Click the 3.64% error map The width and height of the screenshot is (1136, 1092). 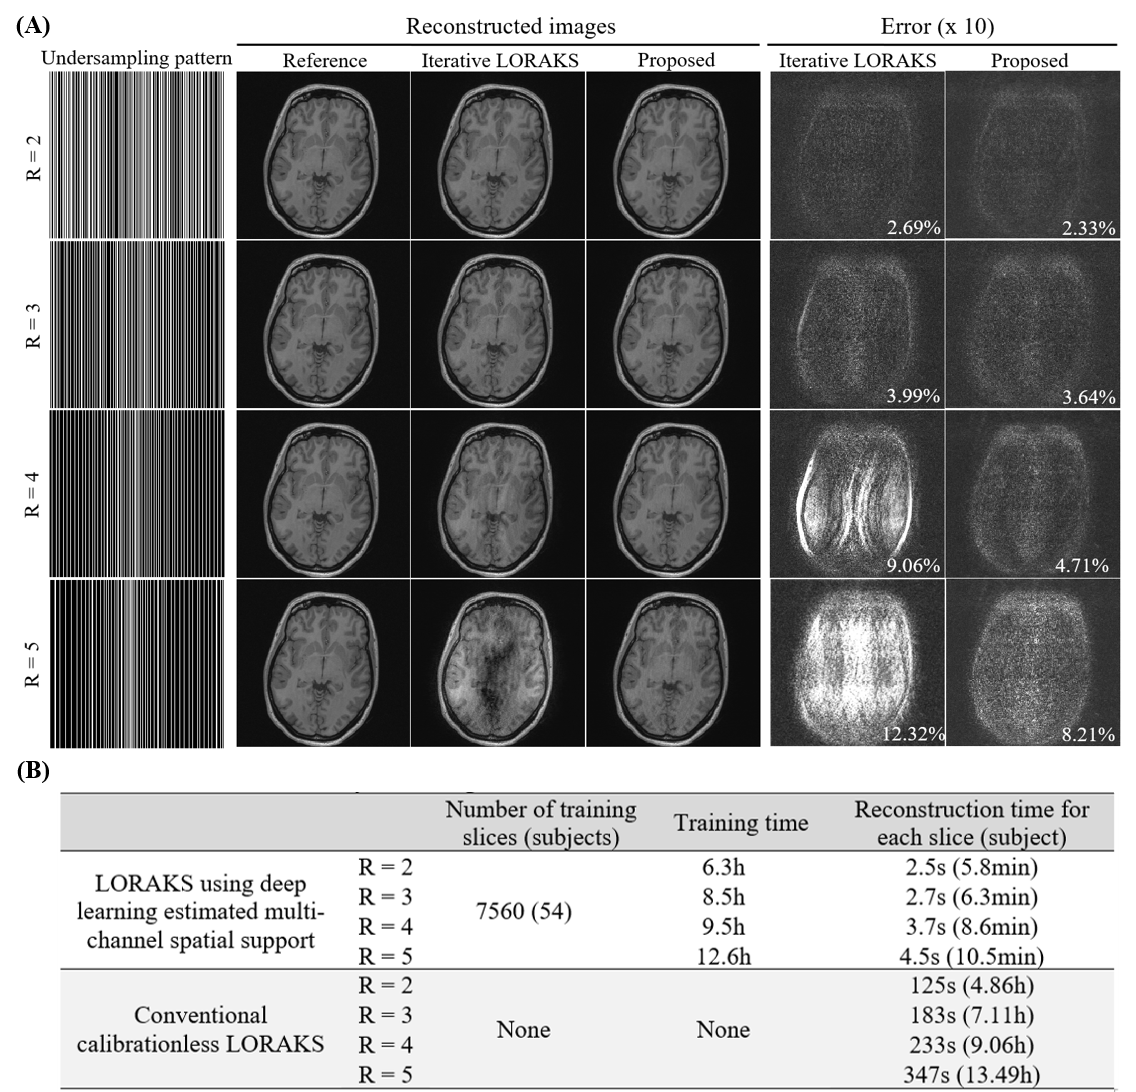[1032, 324]
